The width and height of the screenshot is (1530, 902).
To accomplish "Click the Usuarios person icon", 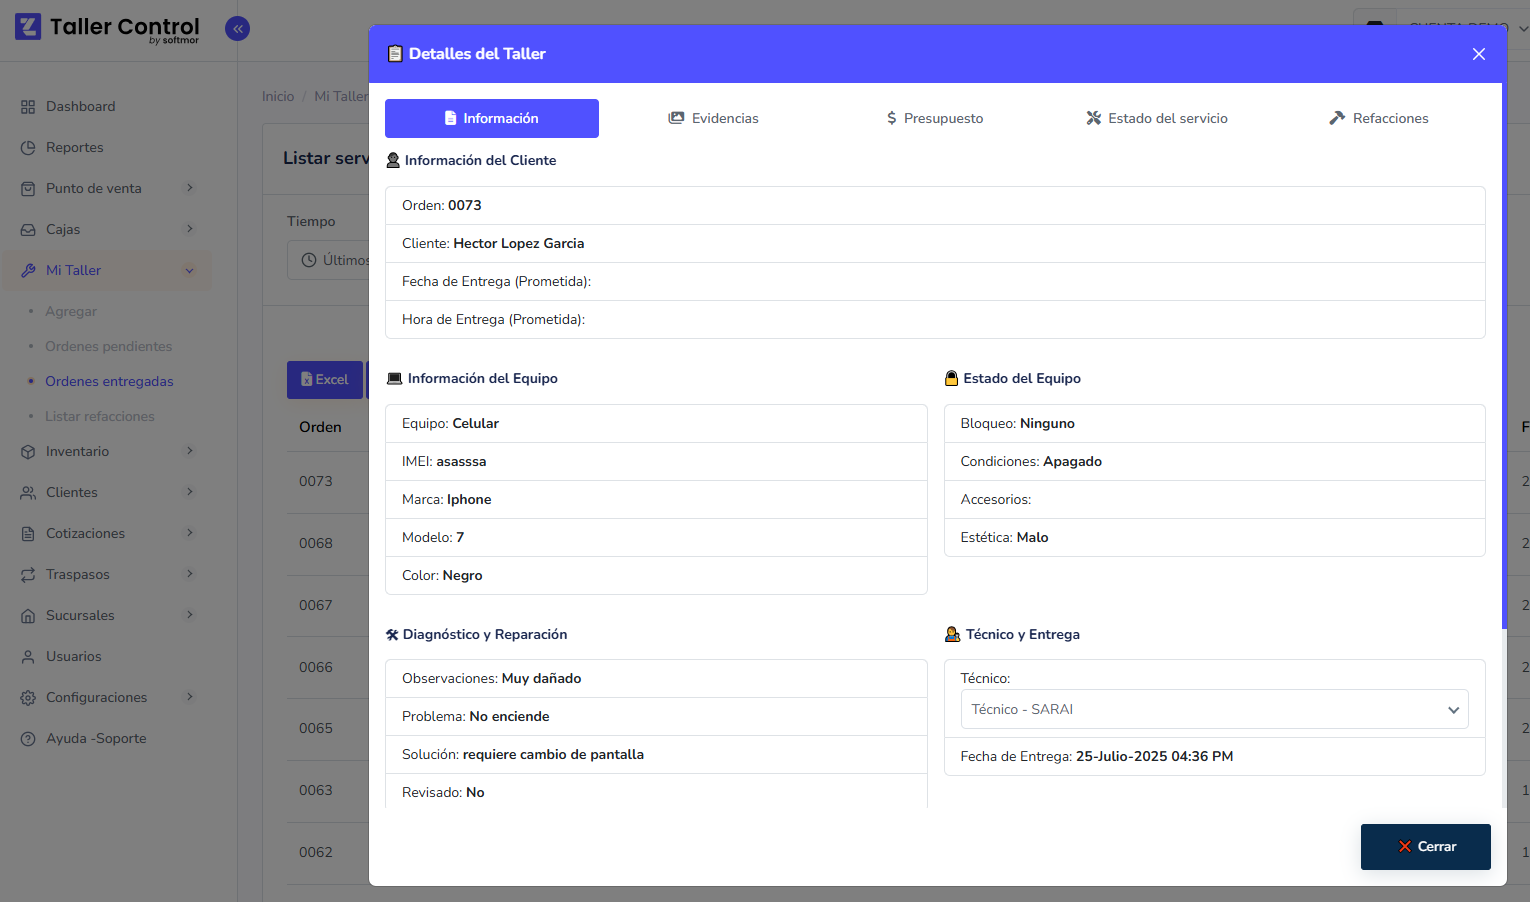I will pos(28,657).
